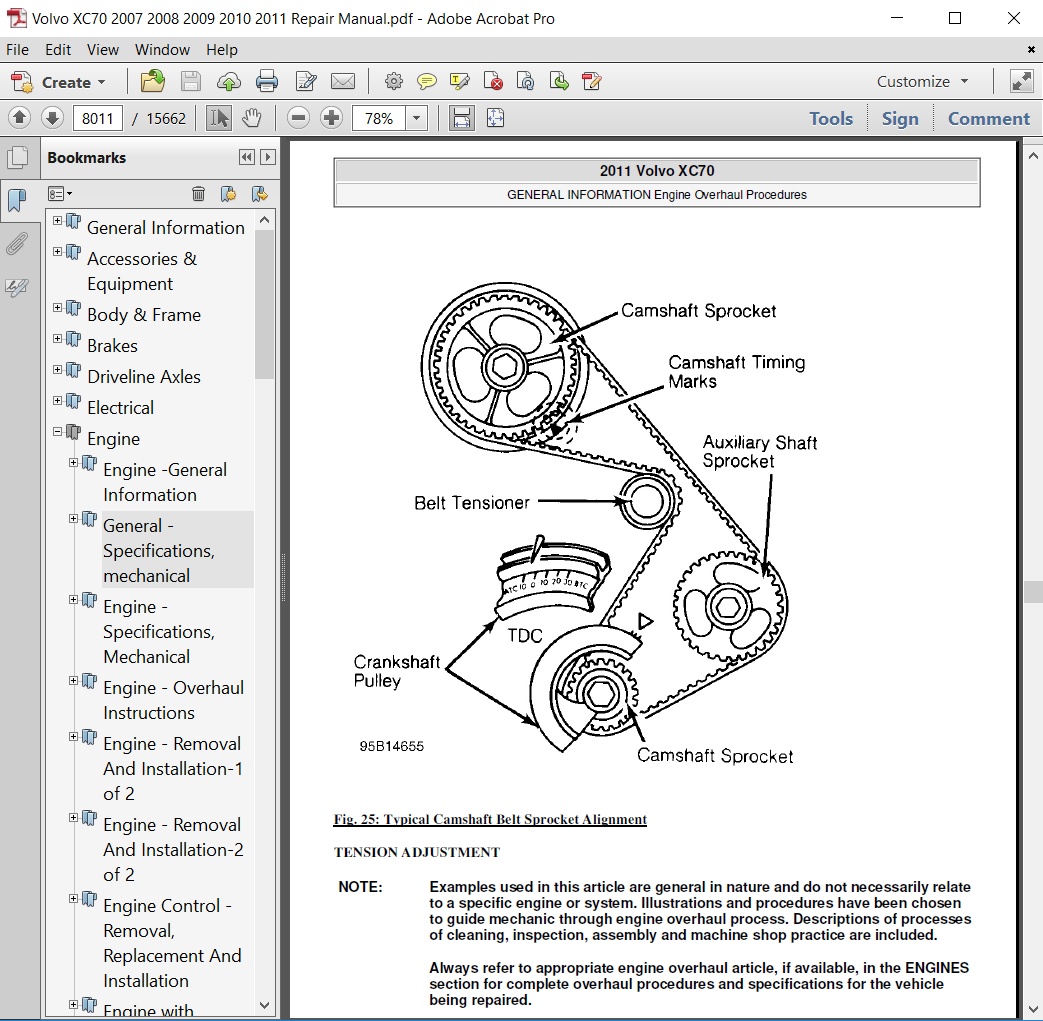Screen dimensions: 1043x1021
Task: Go to next page with down arrow
Action: [52, 118]
